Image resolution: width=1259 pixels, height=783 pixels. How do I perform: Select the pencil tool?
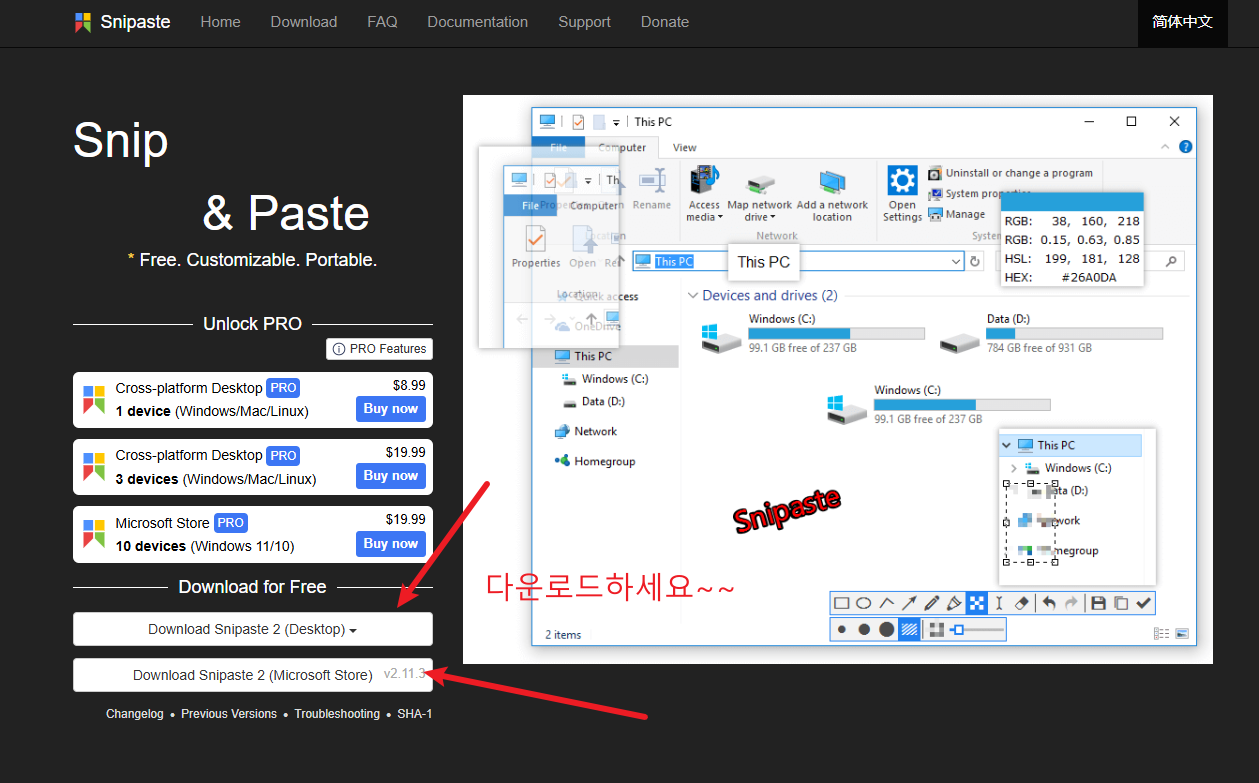[932, 603]
